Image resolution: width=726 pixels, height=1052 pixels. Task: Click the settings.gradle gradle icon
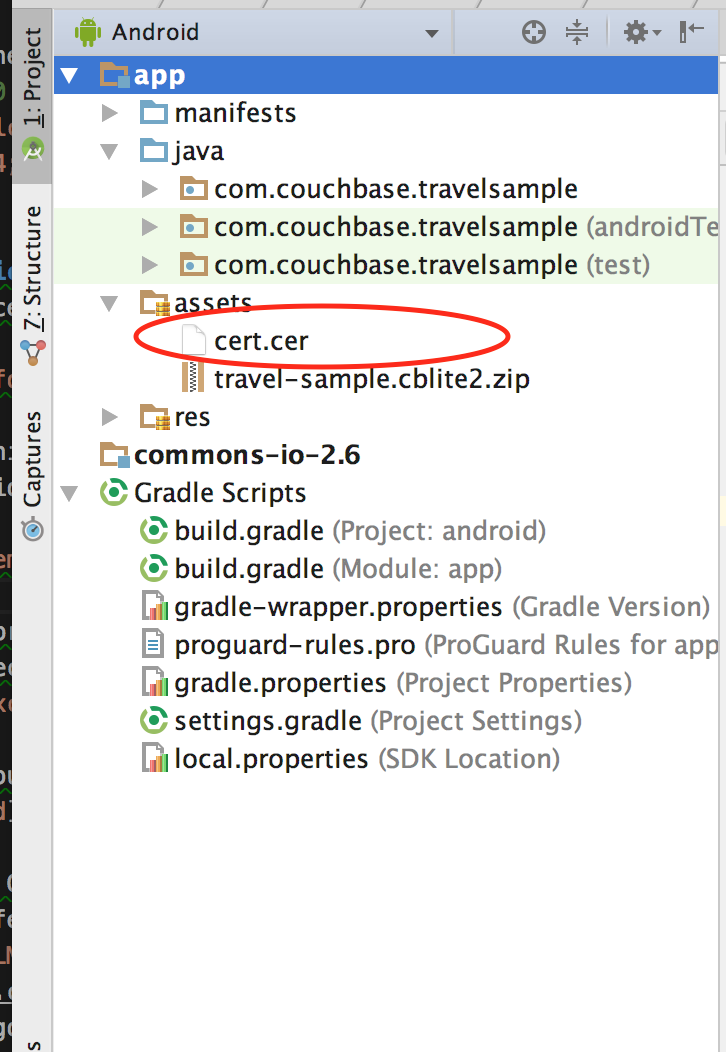154,721
